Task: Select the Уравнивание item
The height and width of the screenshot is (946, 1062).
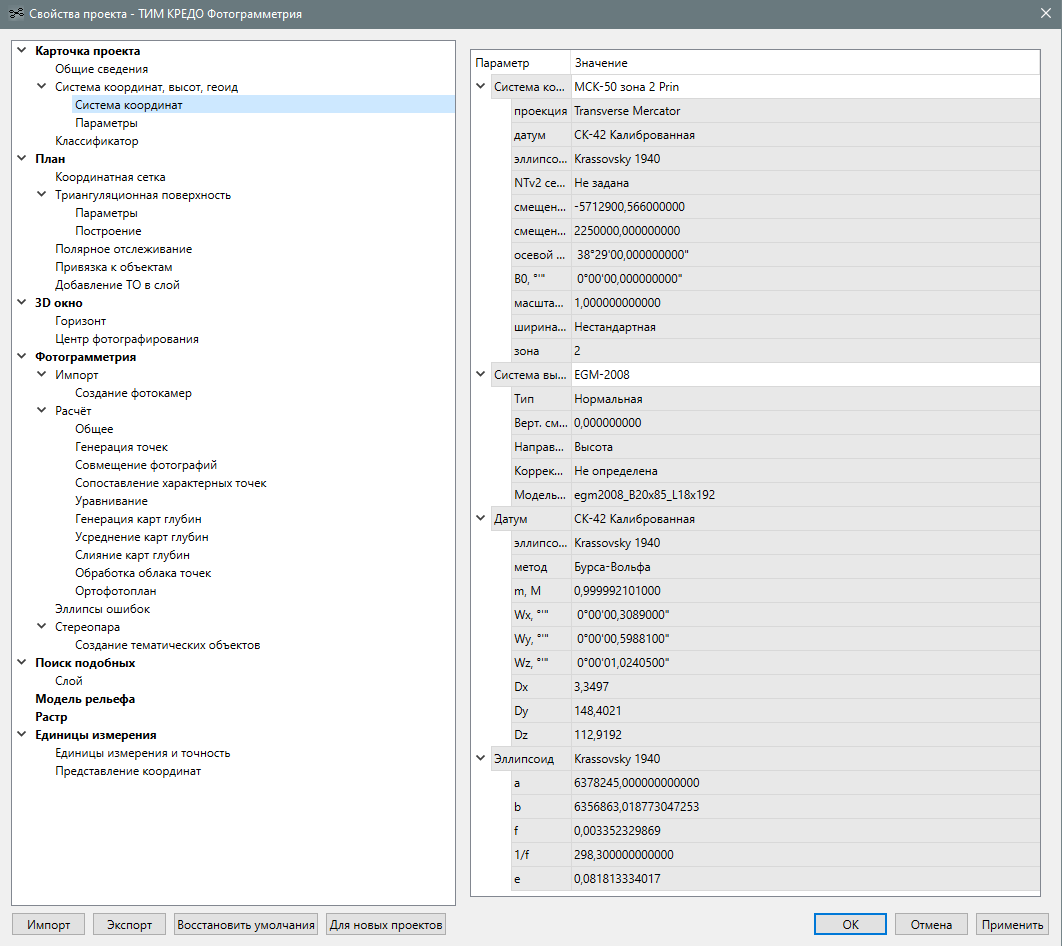Action: pyautogui.click(x=111, y=501)
